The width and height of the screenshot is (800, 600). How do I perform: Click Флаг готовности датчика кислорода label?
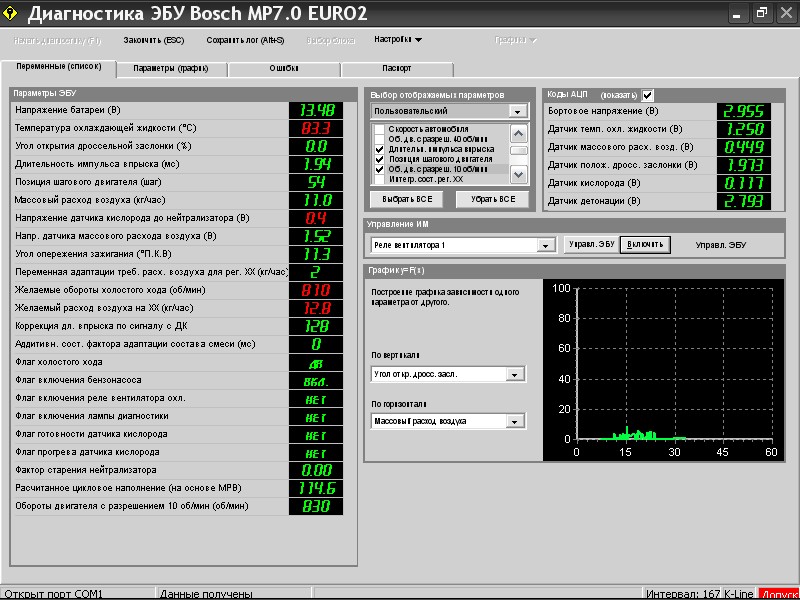(91, 434)
